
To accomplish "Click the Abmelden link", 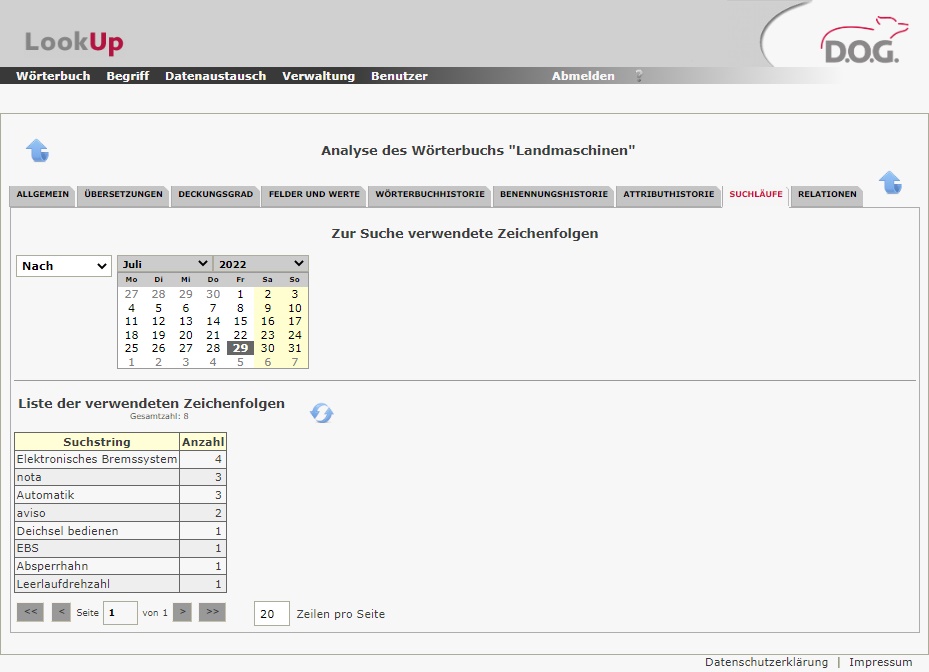I will pos(583,76).
